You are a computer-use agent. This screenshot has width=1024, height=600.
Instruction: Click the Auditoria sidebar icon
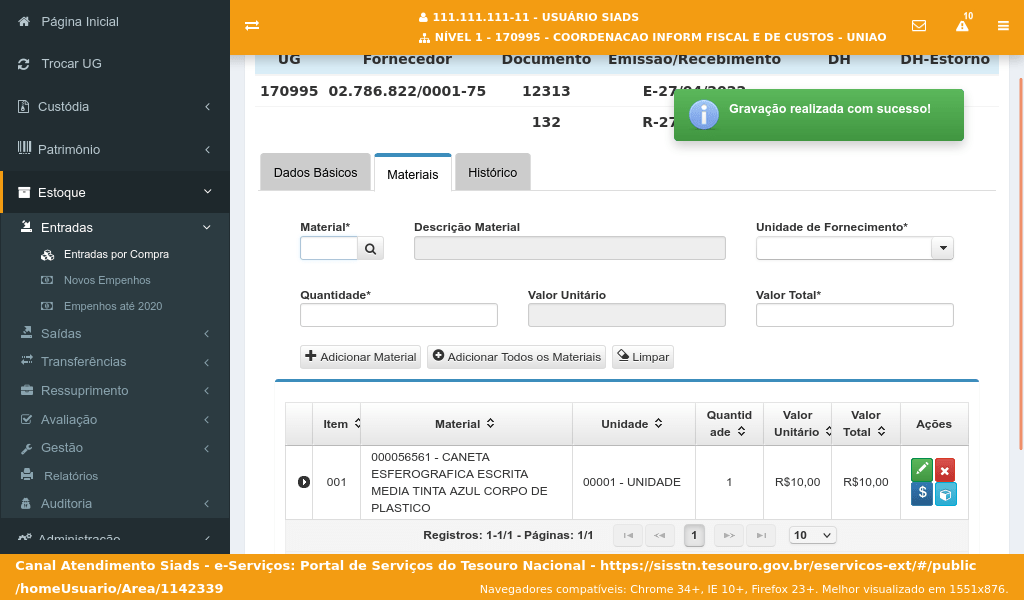coord(26,503)
